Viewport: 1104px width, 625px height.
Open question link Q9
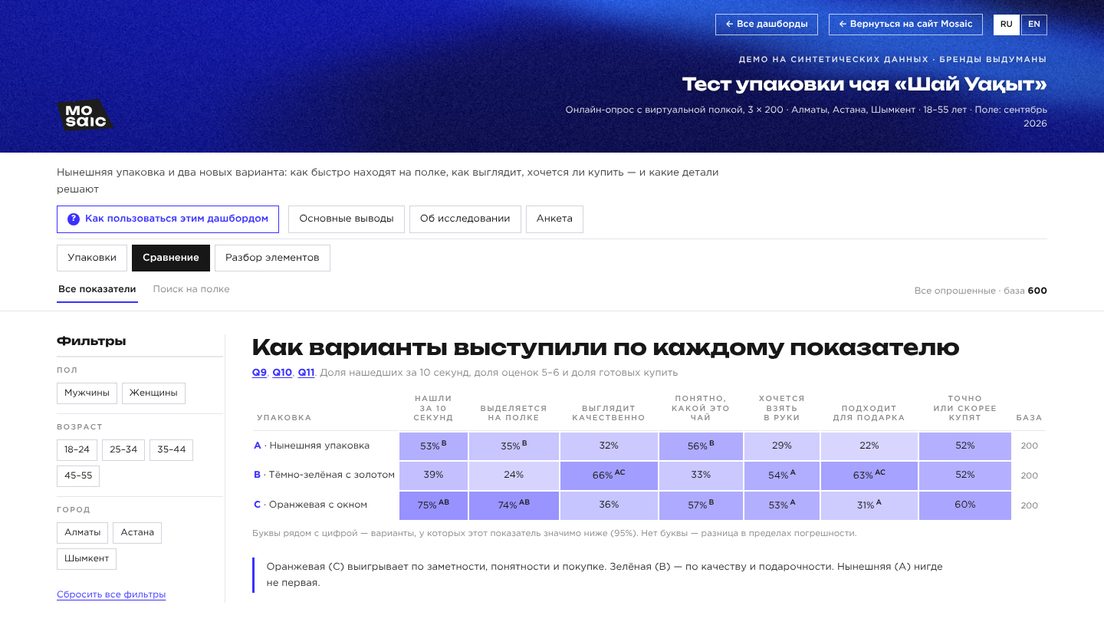pos(259,372)
